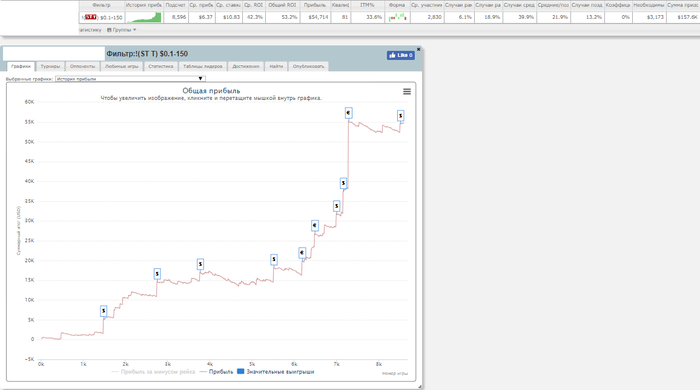Switch to the Достижения tab
This screenshot has width=700, height=390.
tap(246, 66)
